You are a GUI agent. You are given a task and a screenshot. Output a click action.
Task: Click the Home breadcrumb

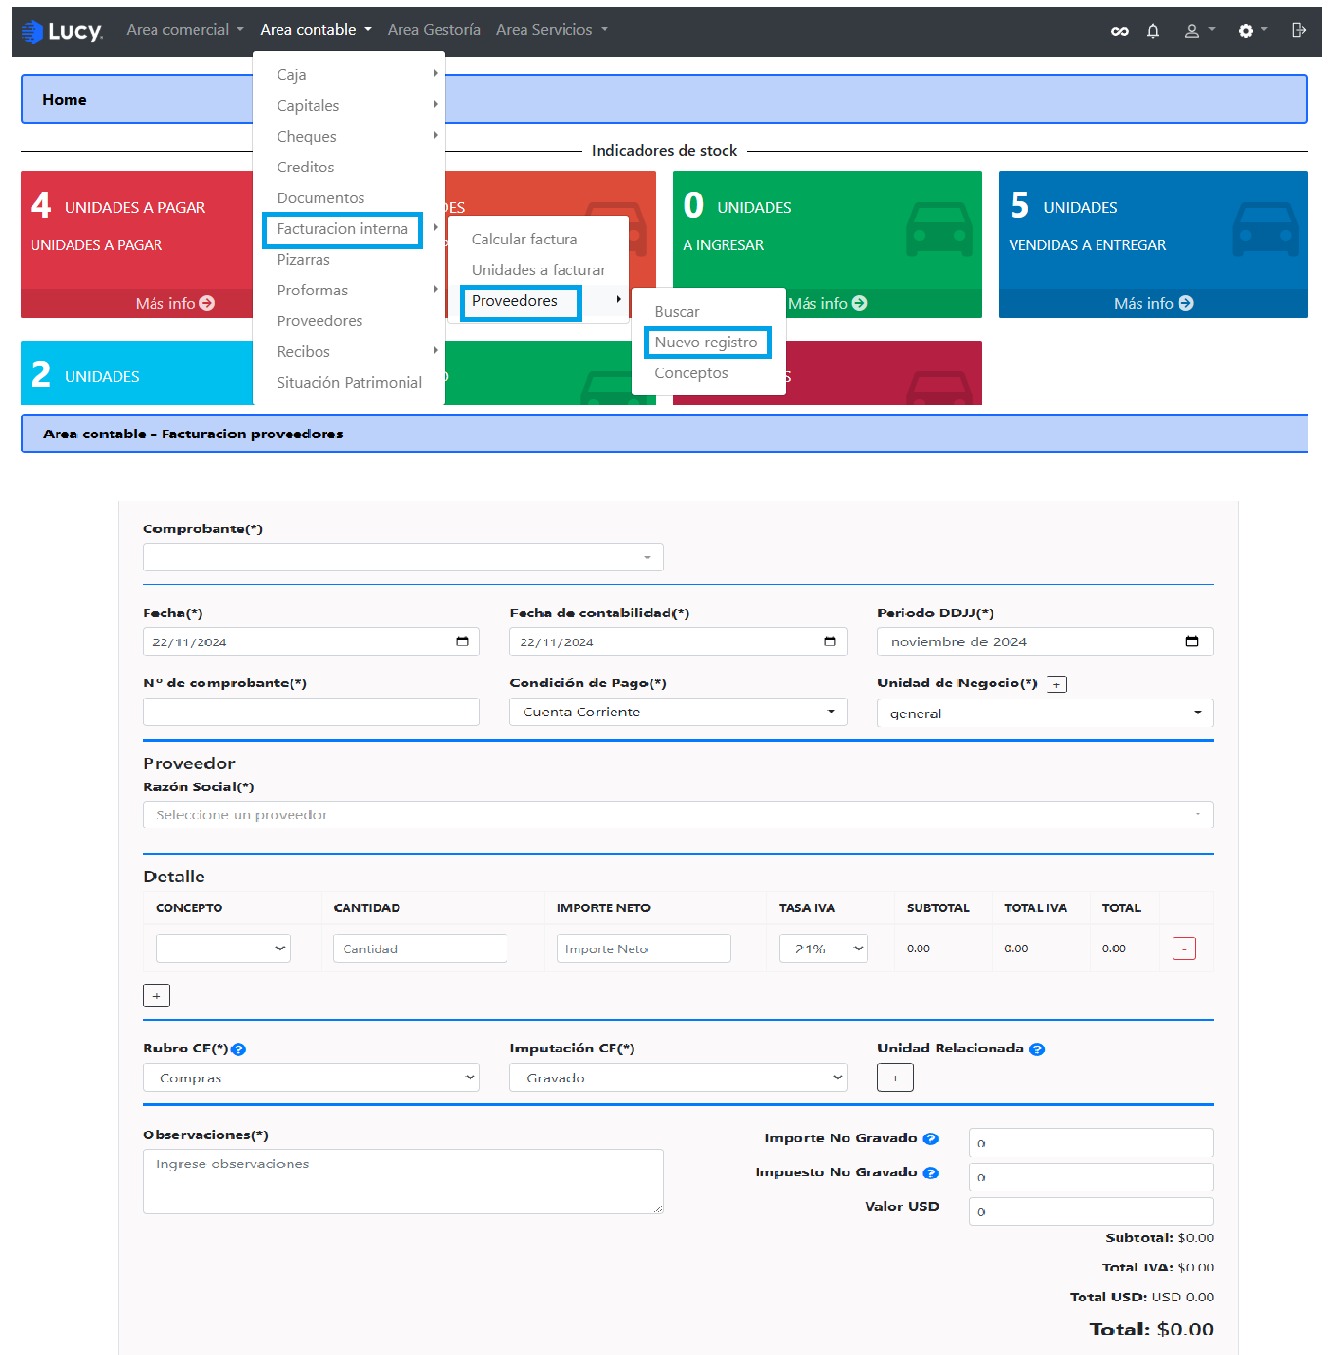click(64, 100)
